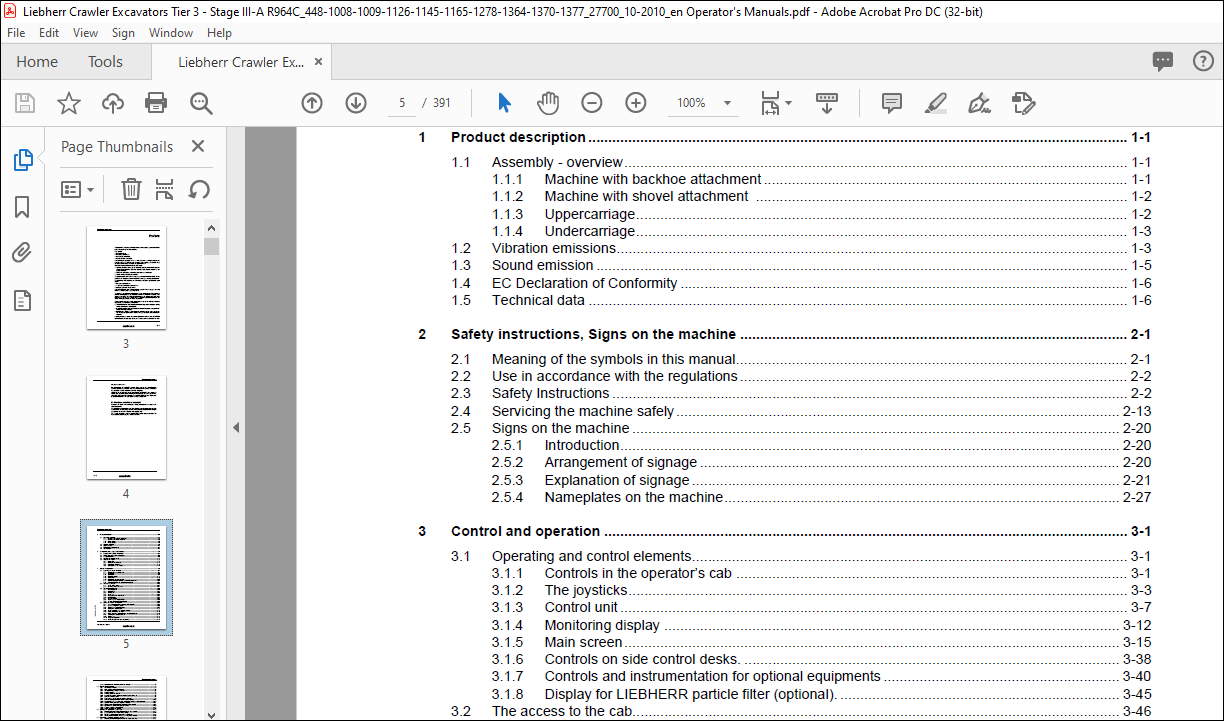Image resolution: width=1224 pixels, height=721 pixels.
Task: Click the Save file icon
Action: tap(25, 103)
